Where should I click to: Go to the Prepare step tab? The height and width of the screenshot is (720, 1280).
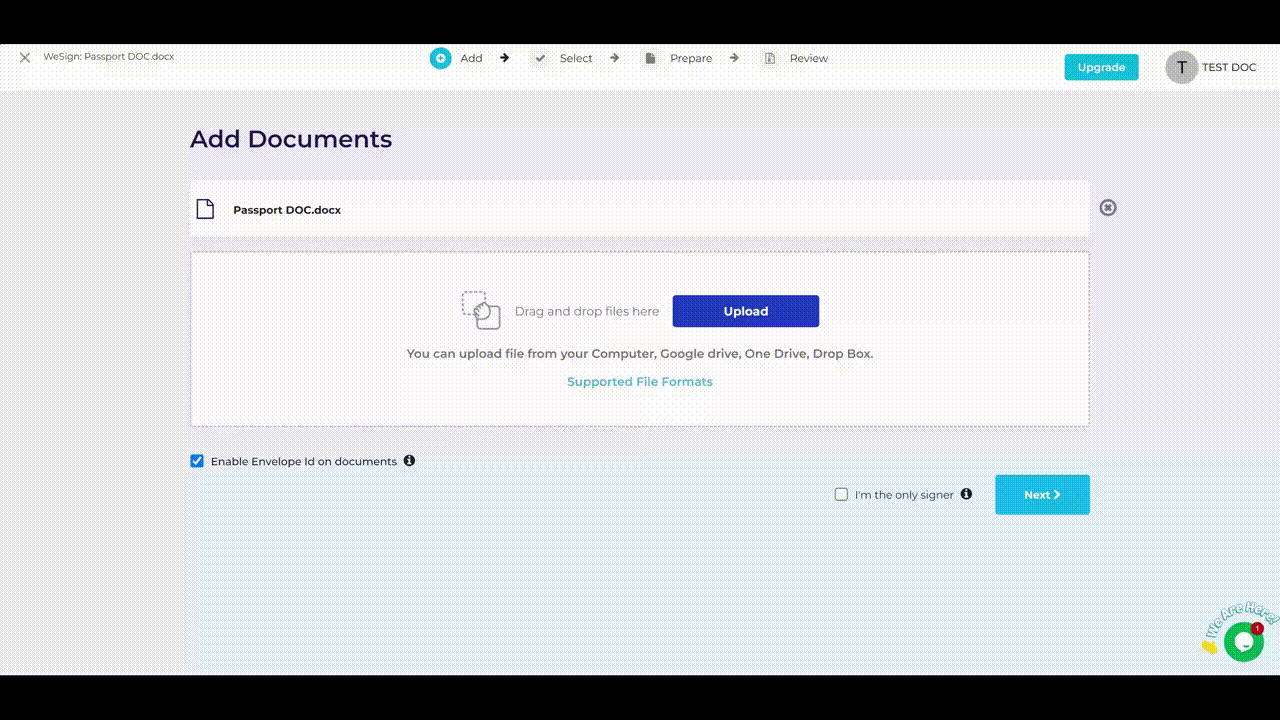click(691, 58)
